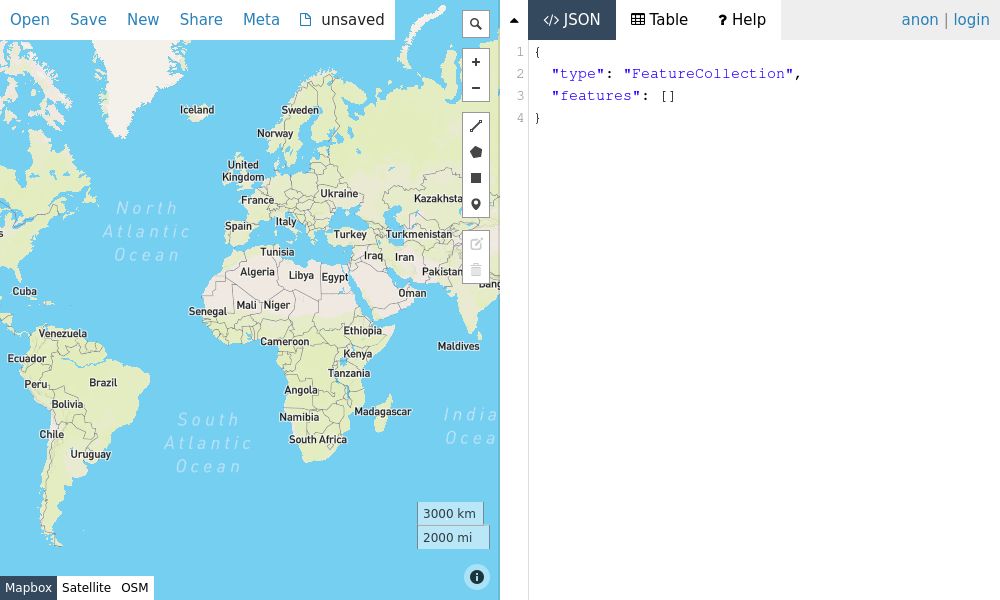1000x600 pixels.
Task: Select the Mapbox basemap
Action: (28, 588)
